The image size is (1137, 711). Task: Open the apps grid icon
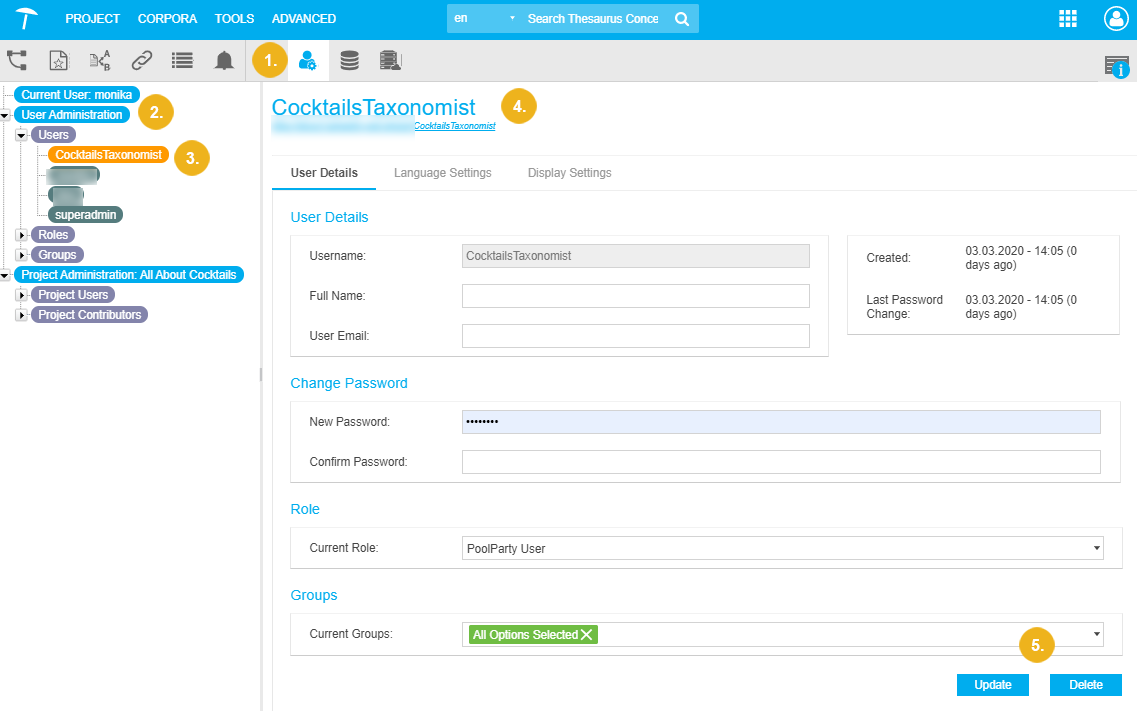[1067, 19]
